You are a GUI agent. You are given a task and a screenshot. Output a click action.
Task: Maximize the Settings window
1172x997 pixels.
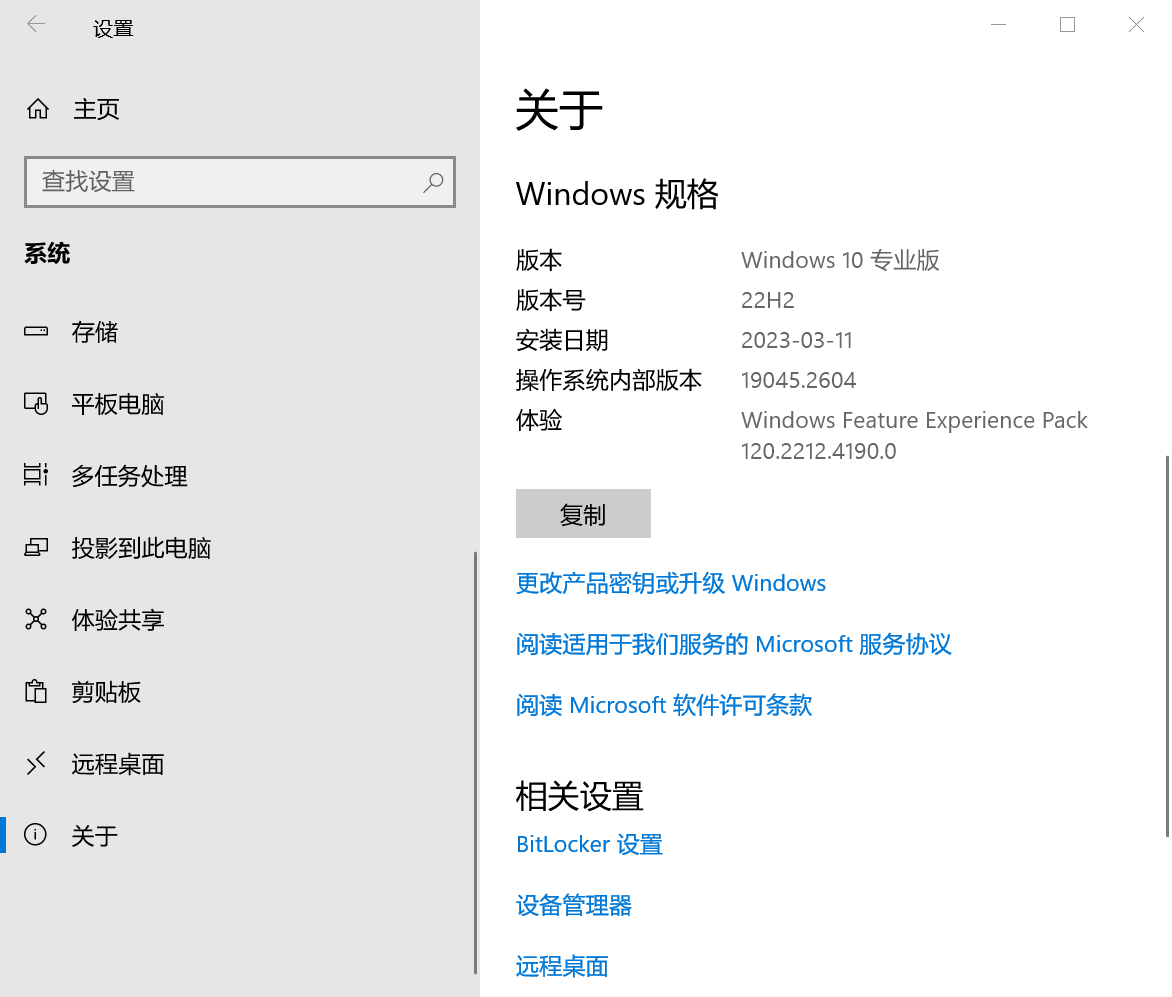[1067, 25]
